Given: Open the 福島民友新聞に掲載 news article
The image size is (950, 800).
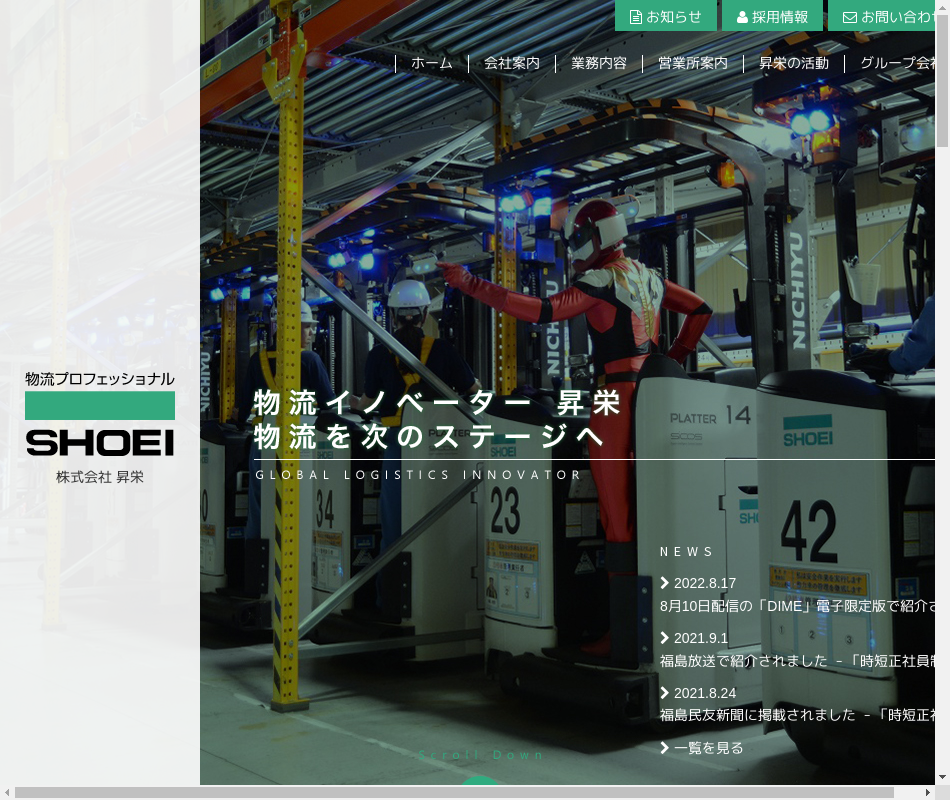Looking at the screenshot, I should (797, 715).
